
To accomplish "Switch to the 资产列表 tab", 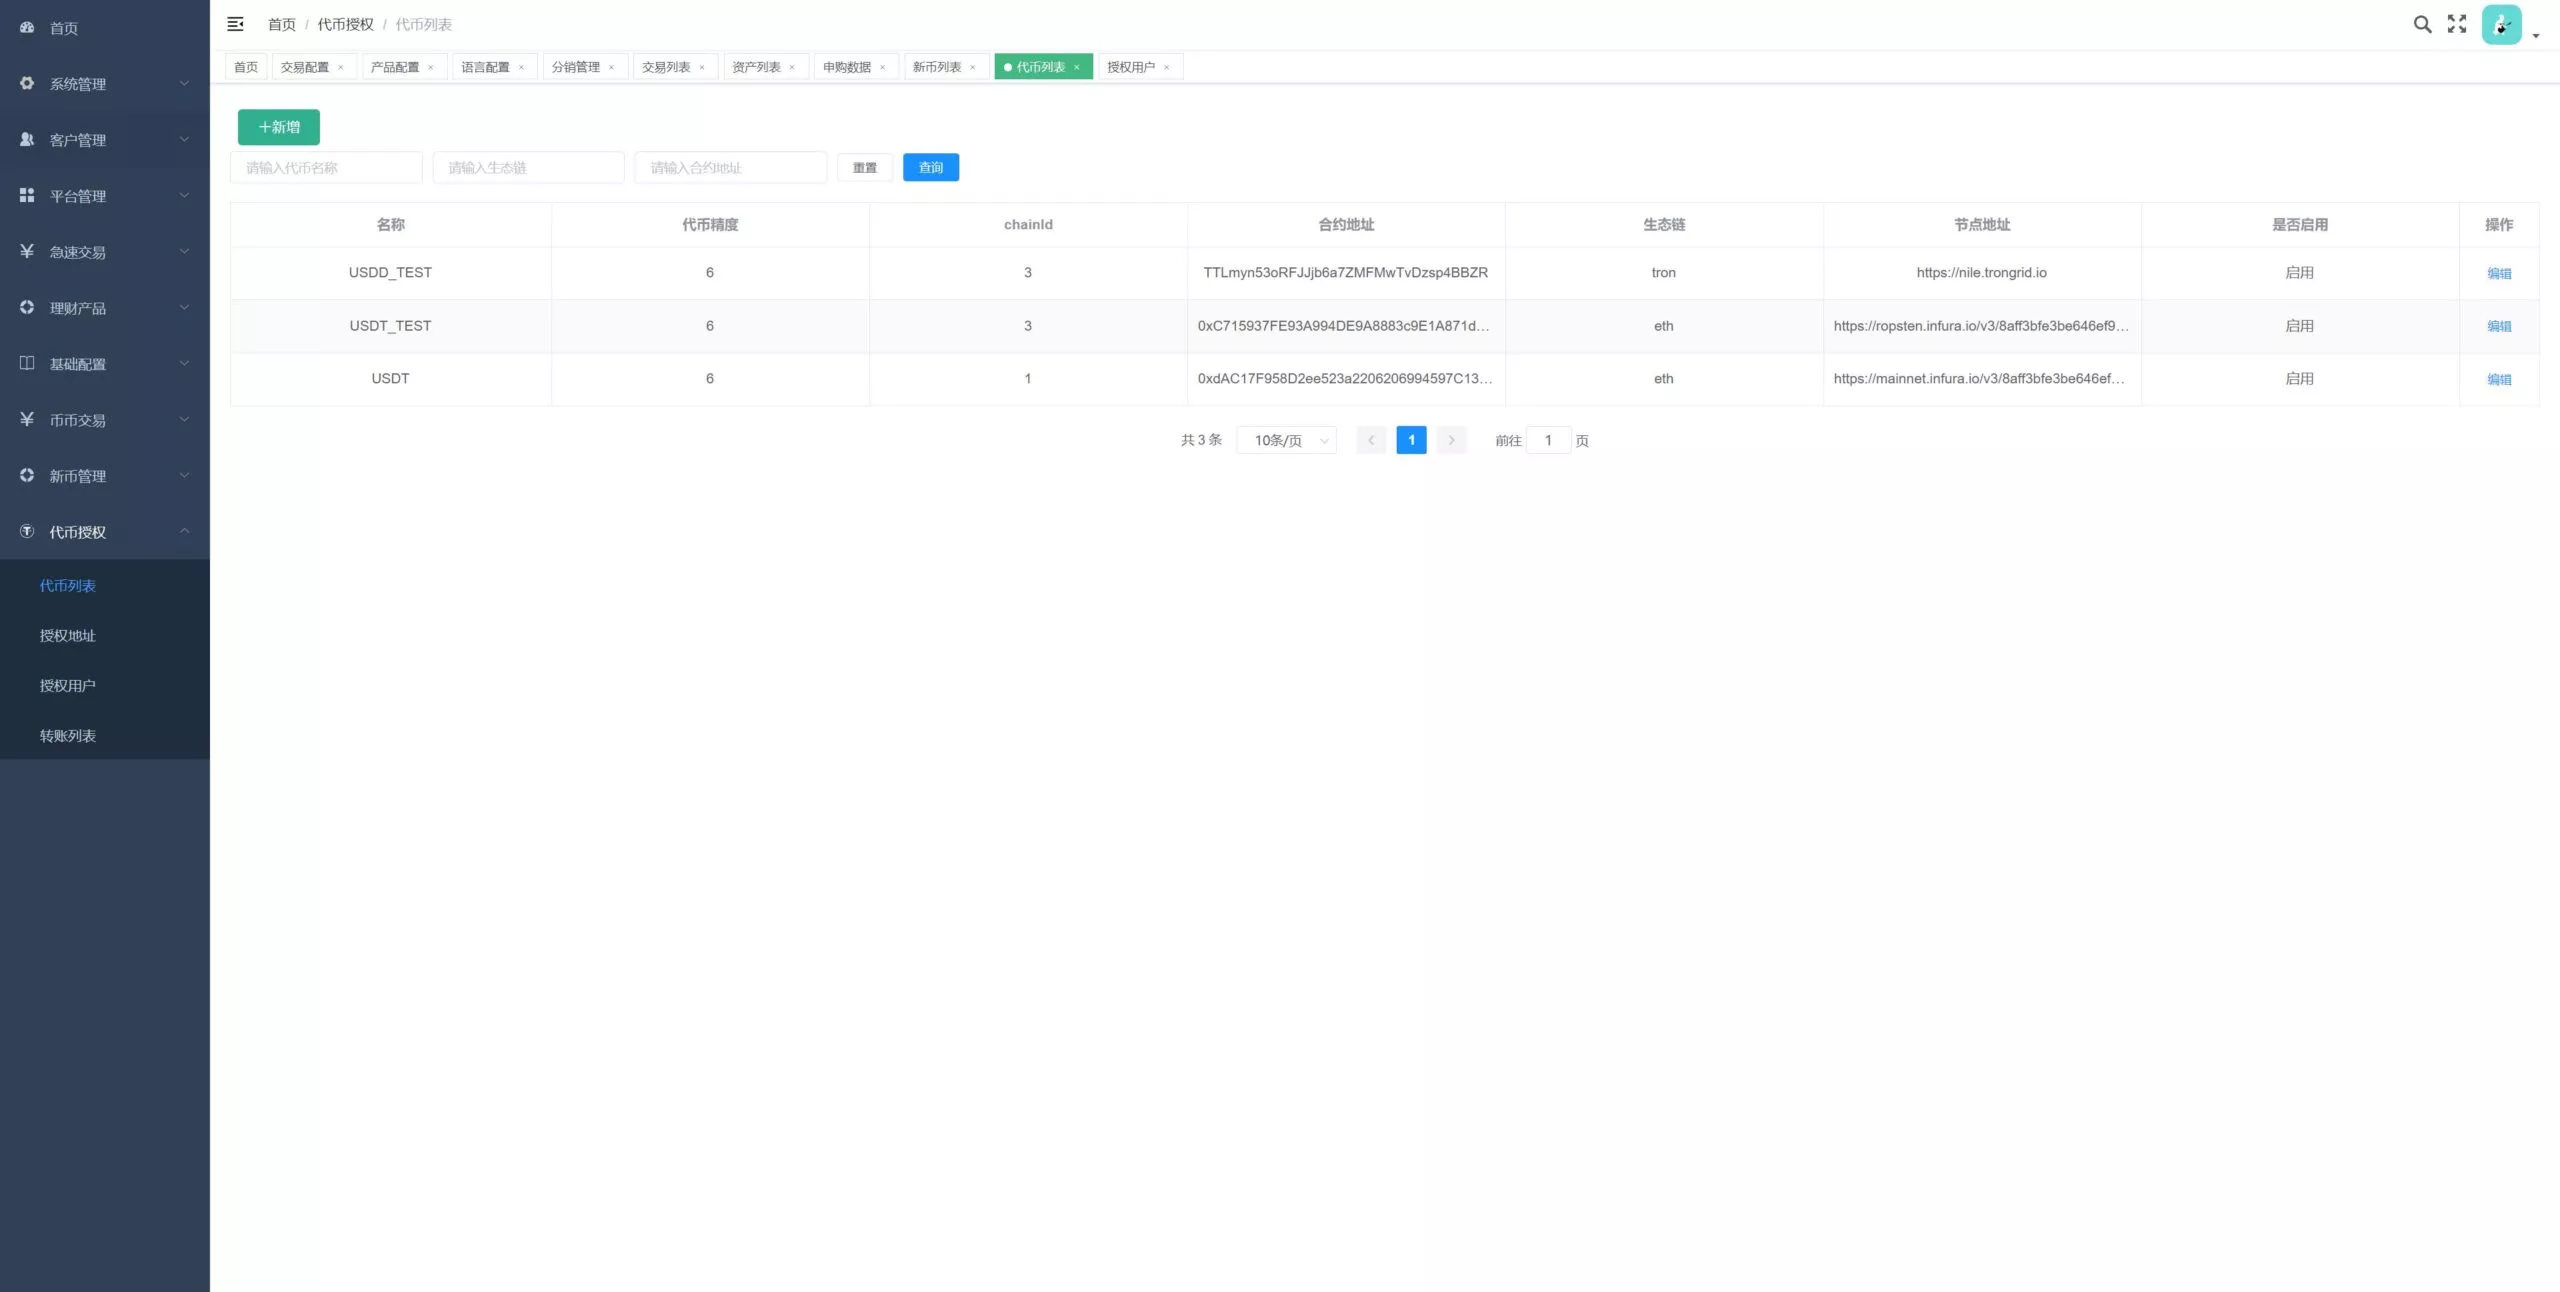I will [x=756, y=67].
